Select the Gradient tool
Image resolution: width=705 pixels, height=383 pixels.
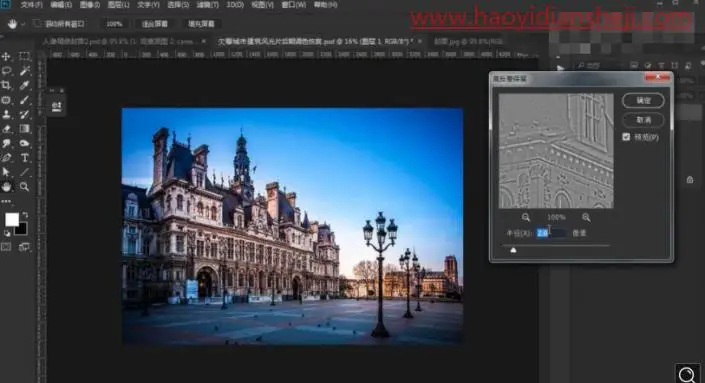[24, 129]
